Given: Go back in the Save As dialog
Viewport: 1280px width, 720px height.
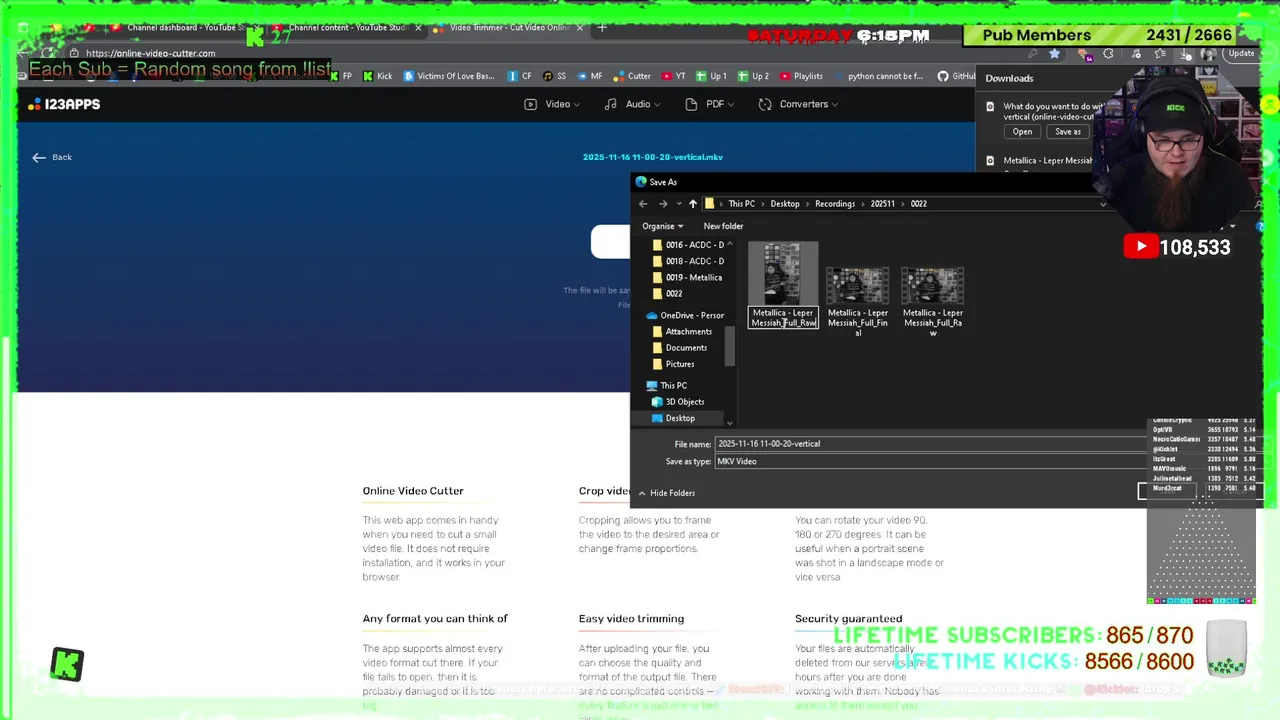Looking at the screenshot, I should [x=643, y=204].
